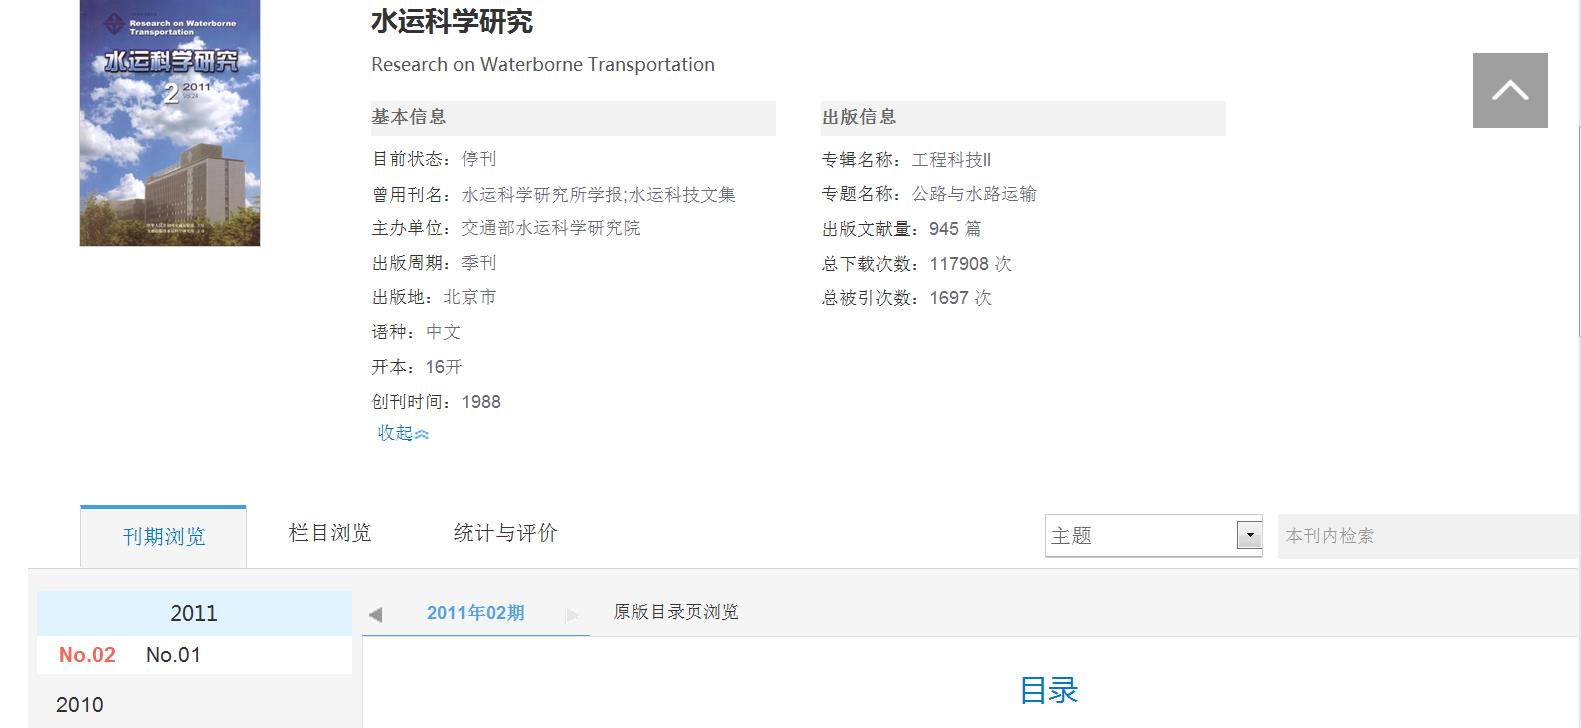Image resolution: width=1581 pixels, height=728 pixels.
Task: Click the back-to-top arrow button
Action: point(1509,90)
